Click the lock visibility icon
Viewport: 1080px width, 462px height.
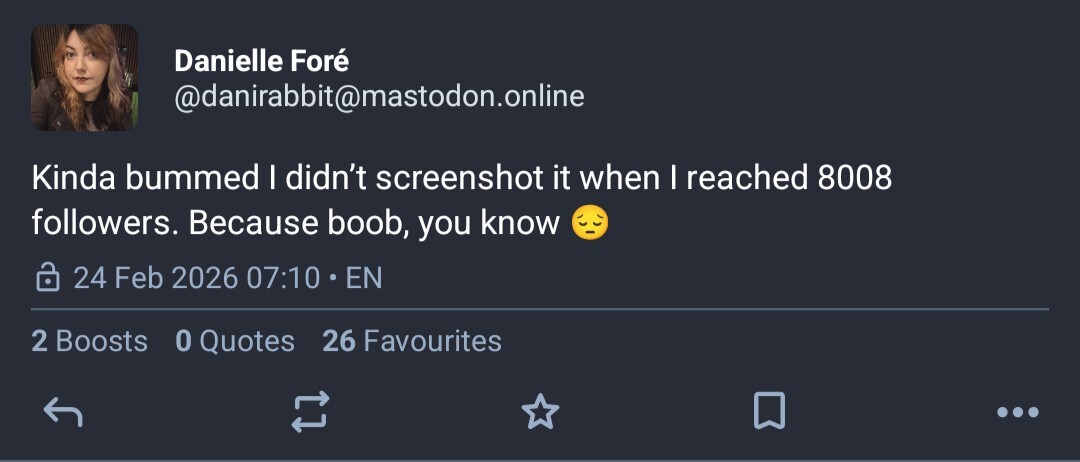coord(47,278)
